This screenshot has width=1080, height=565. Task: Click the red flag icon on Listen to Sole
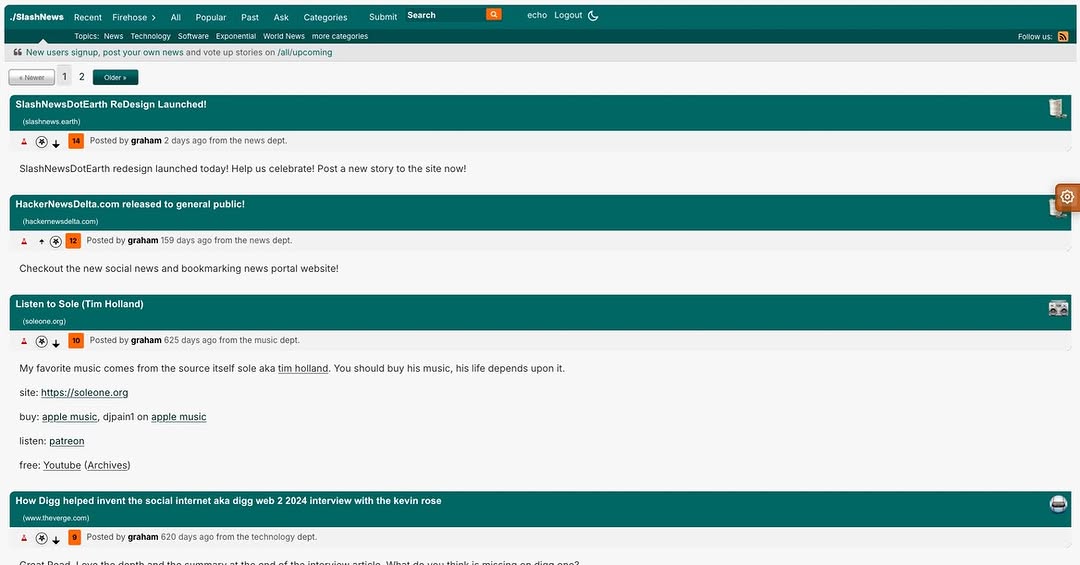(x=24, y=341)
